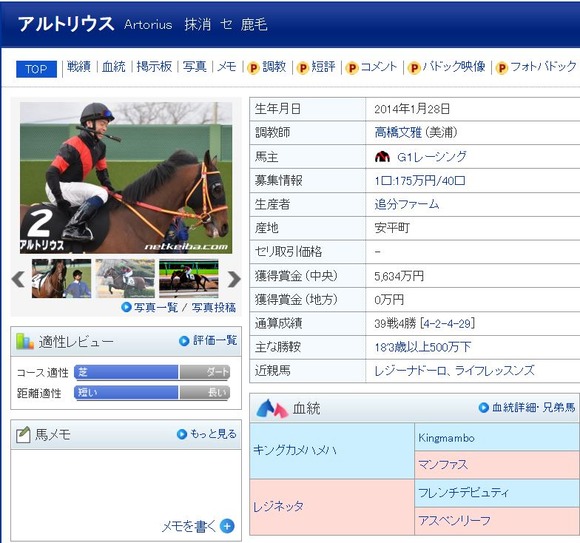Open the 評価一覧 link

215,340
